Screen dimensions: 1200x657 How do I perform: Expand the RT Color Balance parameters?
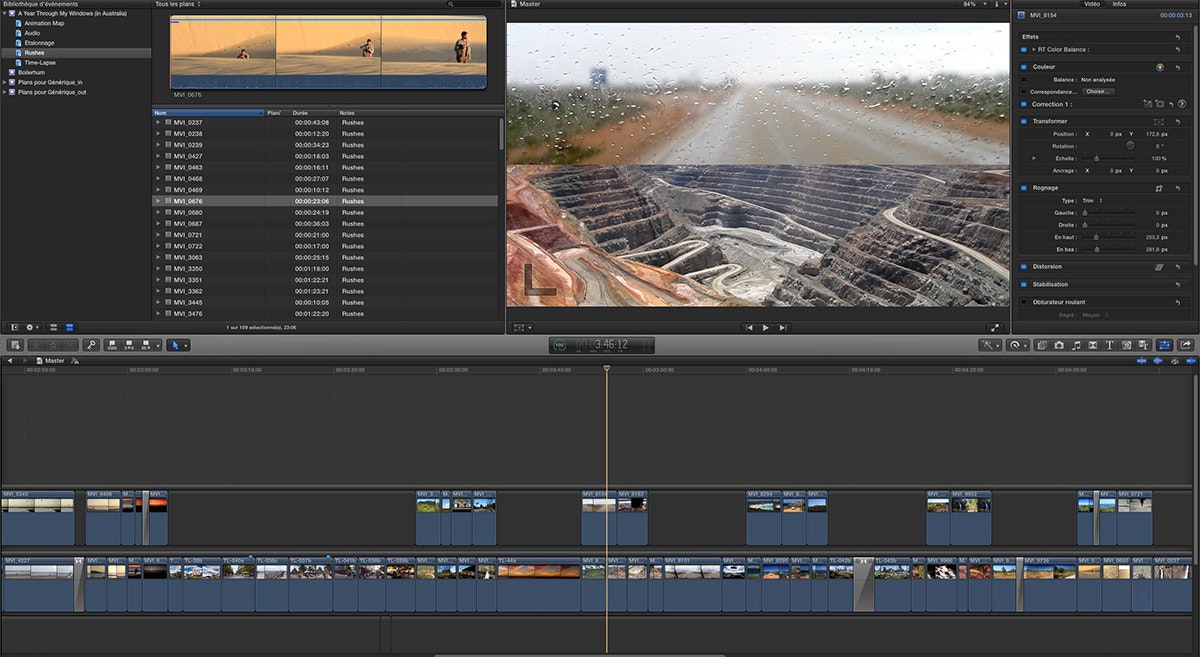1034,49
